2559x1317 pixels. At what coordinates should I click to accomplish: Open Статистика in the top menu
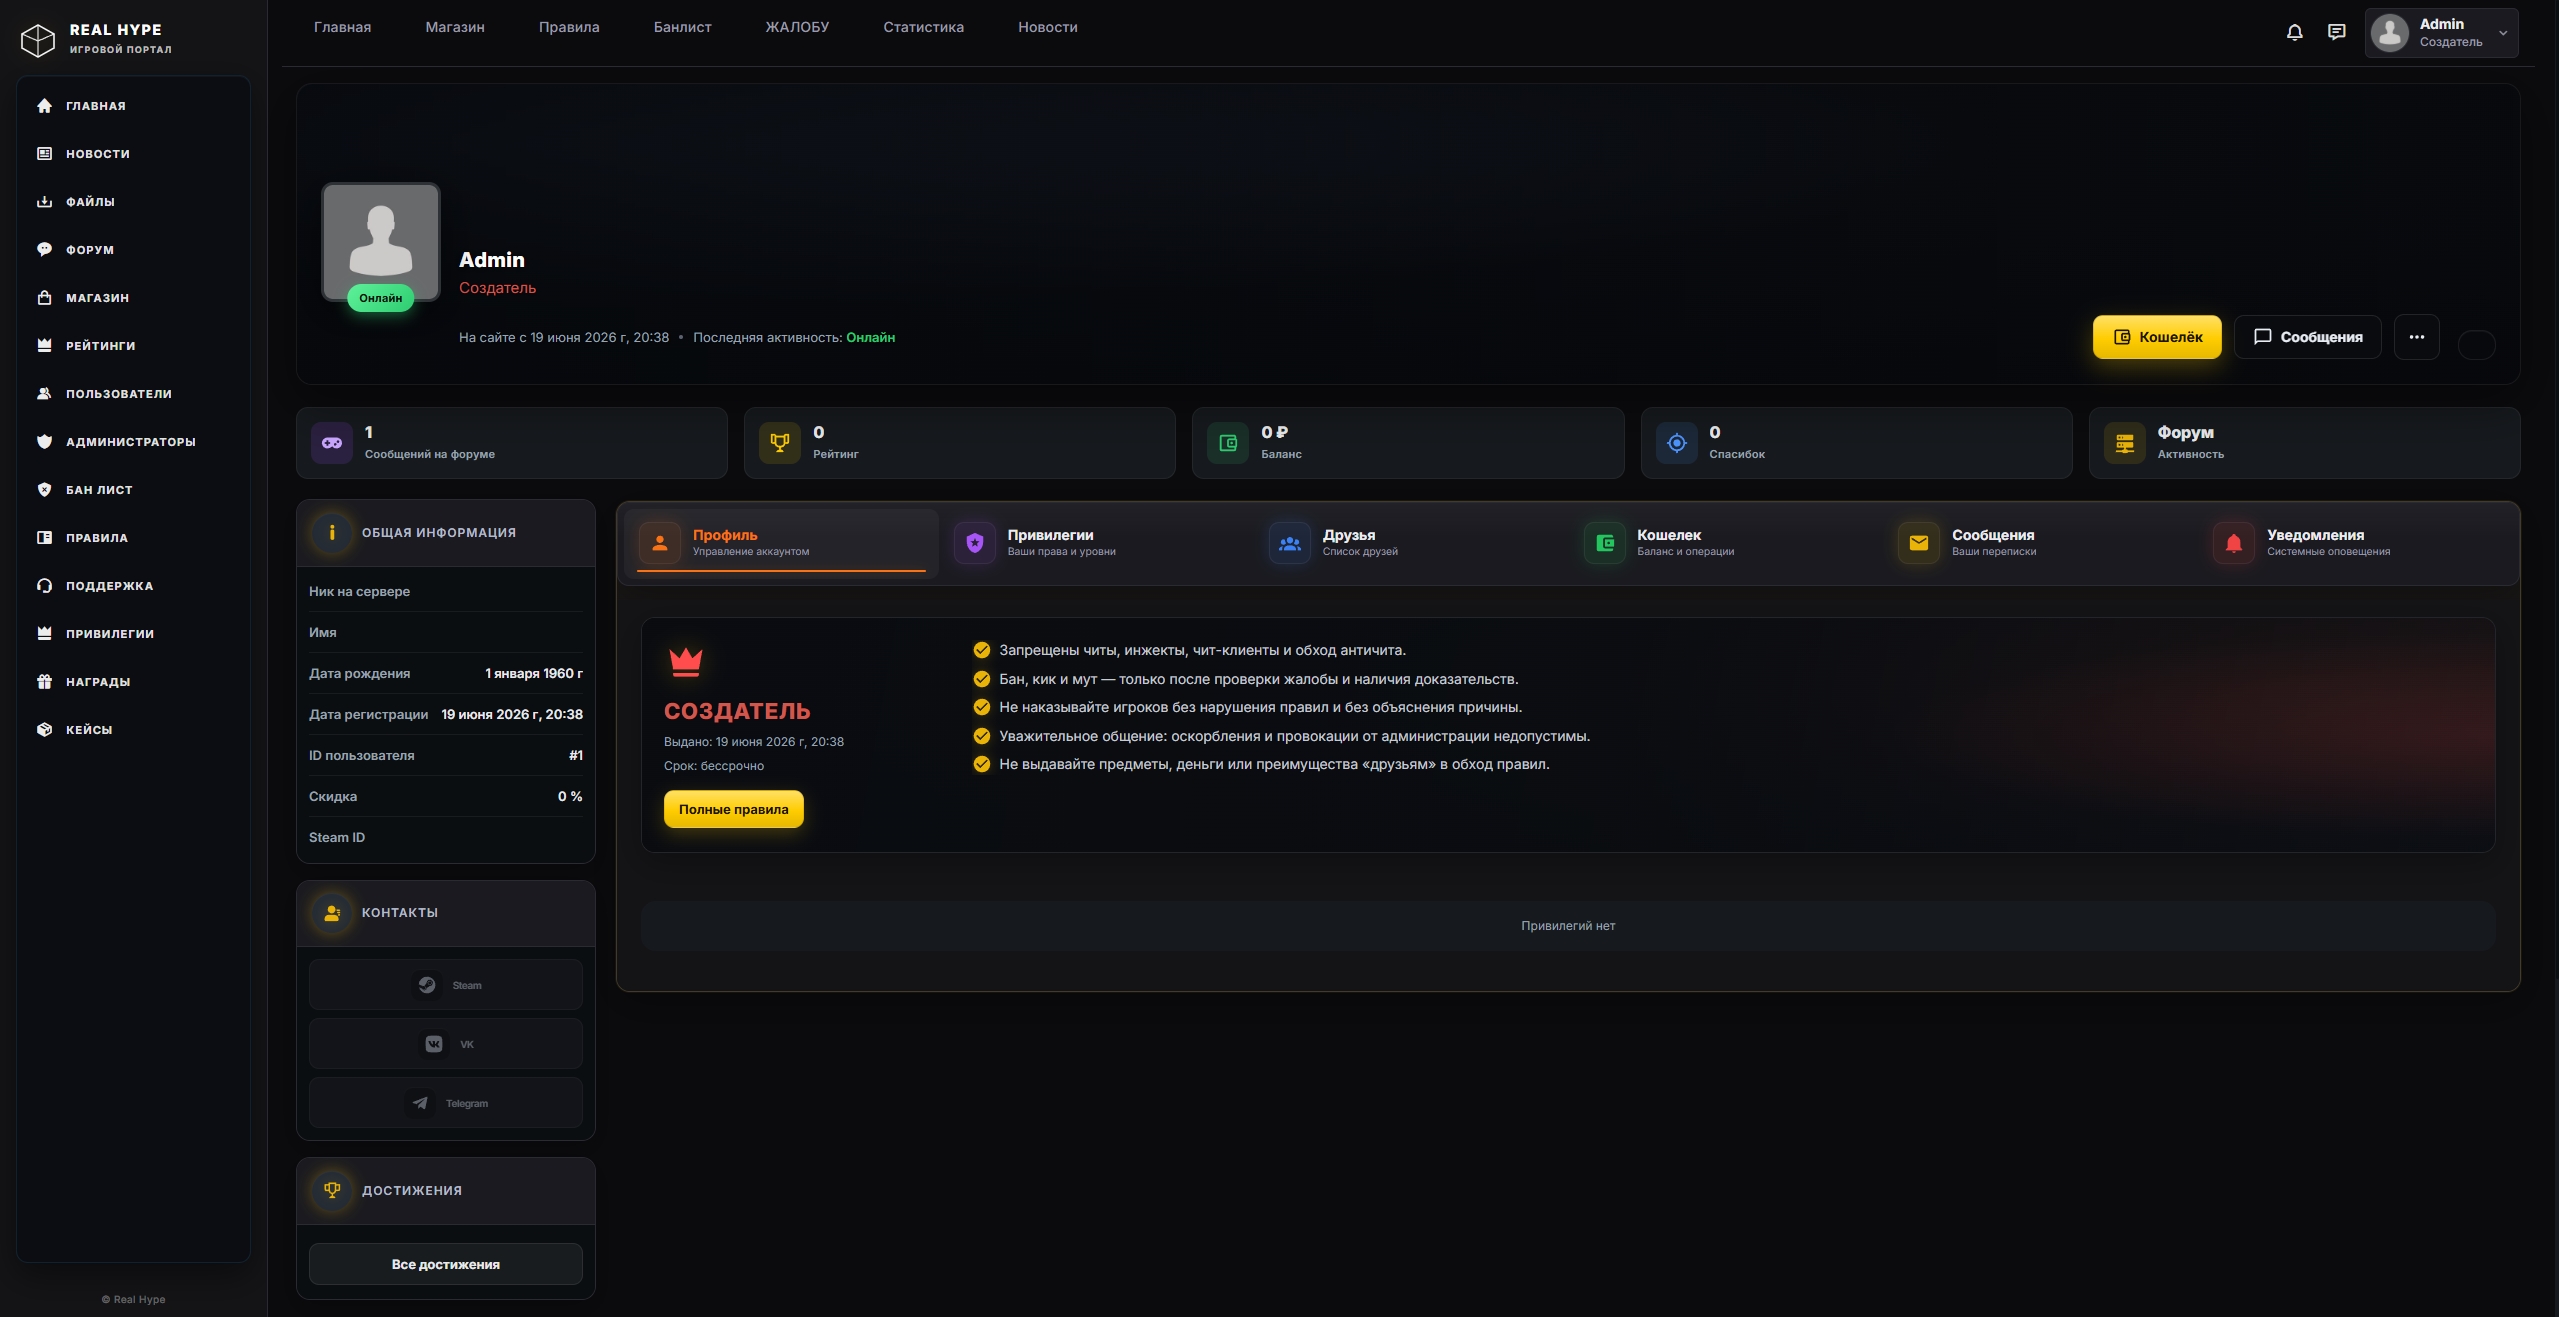923,27
